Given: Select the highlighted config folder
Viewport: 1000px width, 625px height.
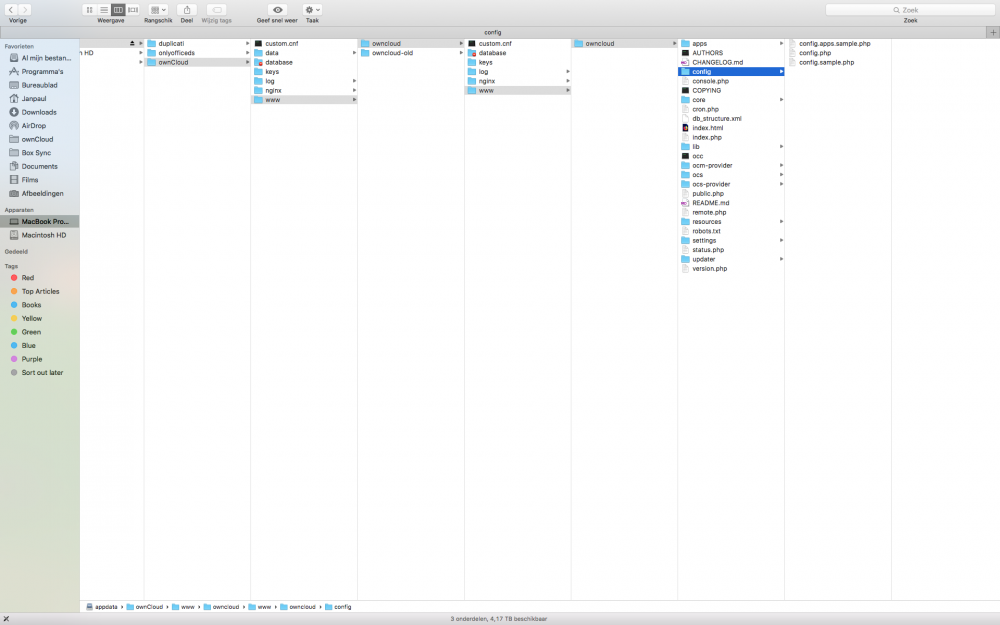Looking at the screenshot, I should (731, 71).
